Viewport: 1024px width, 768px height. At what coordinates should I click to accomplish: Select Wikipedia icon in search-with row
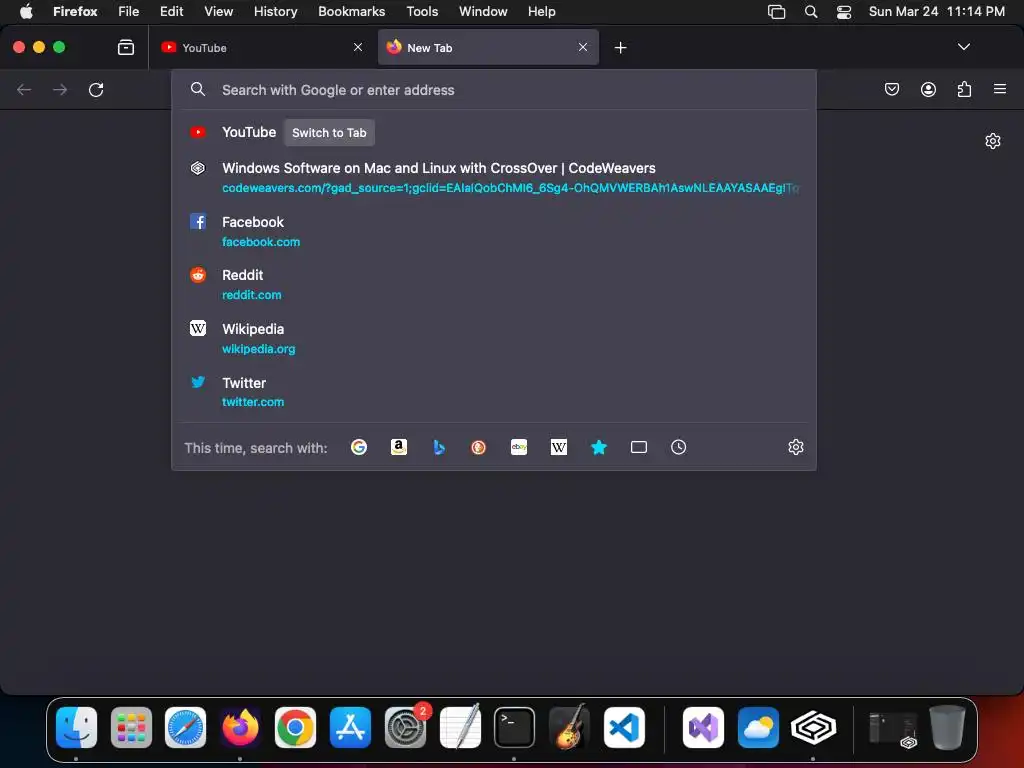pyautogui.click(x=559, y=447)
